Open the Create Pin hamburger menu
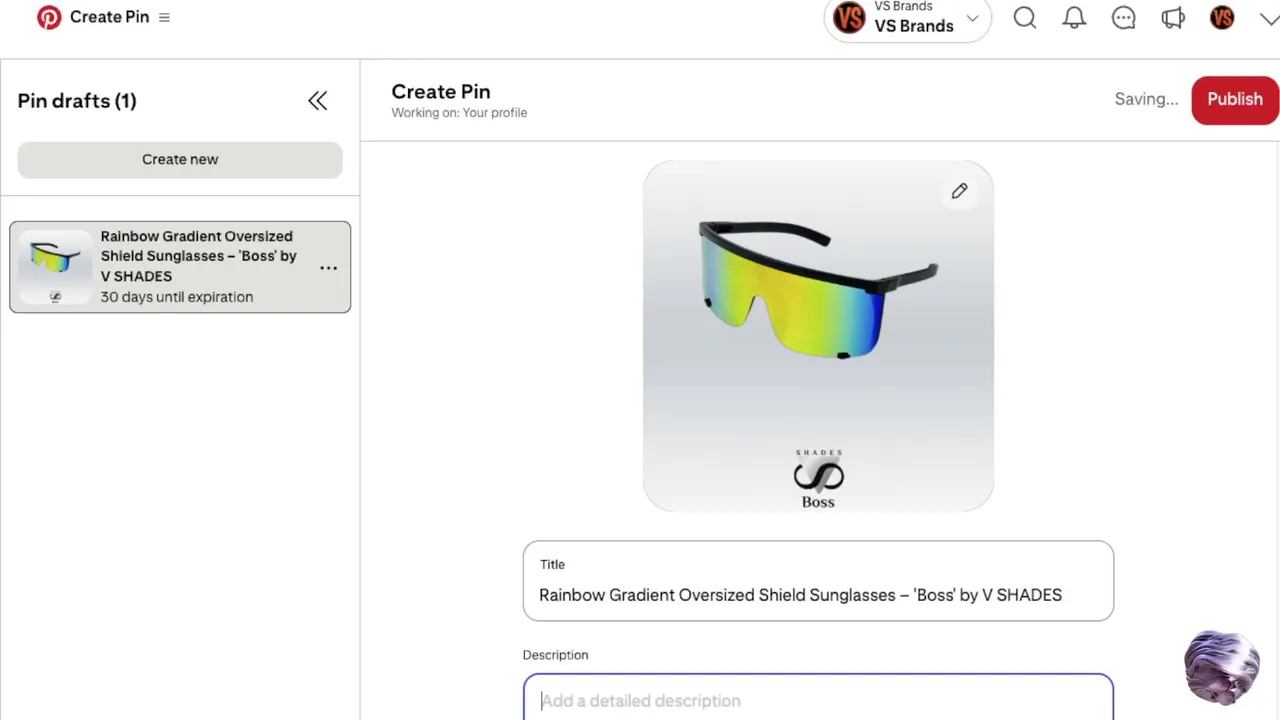This screenshot has width=1280, height=720. [x=164, y=18]
